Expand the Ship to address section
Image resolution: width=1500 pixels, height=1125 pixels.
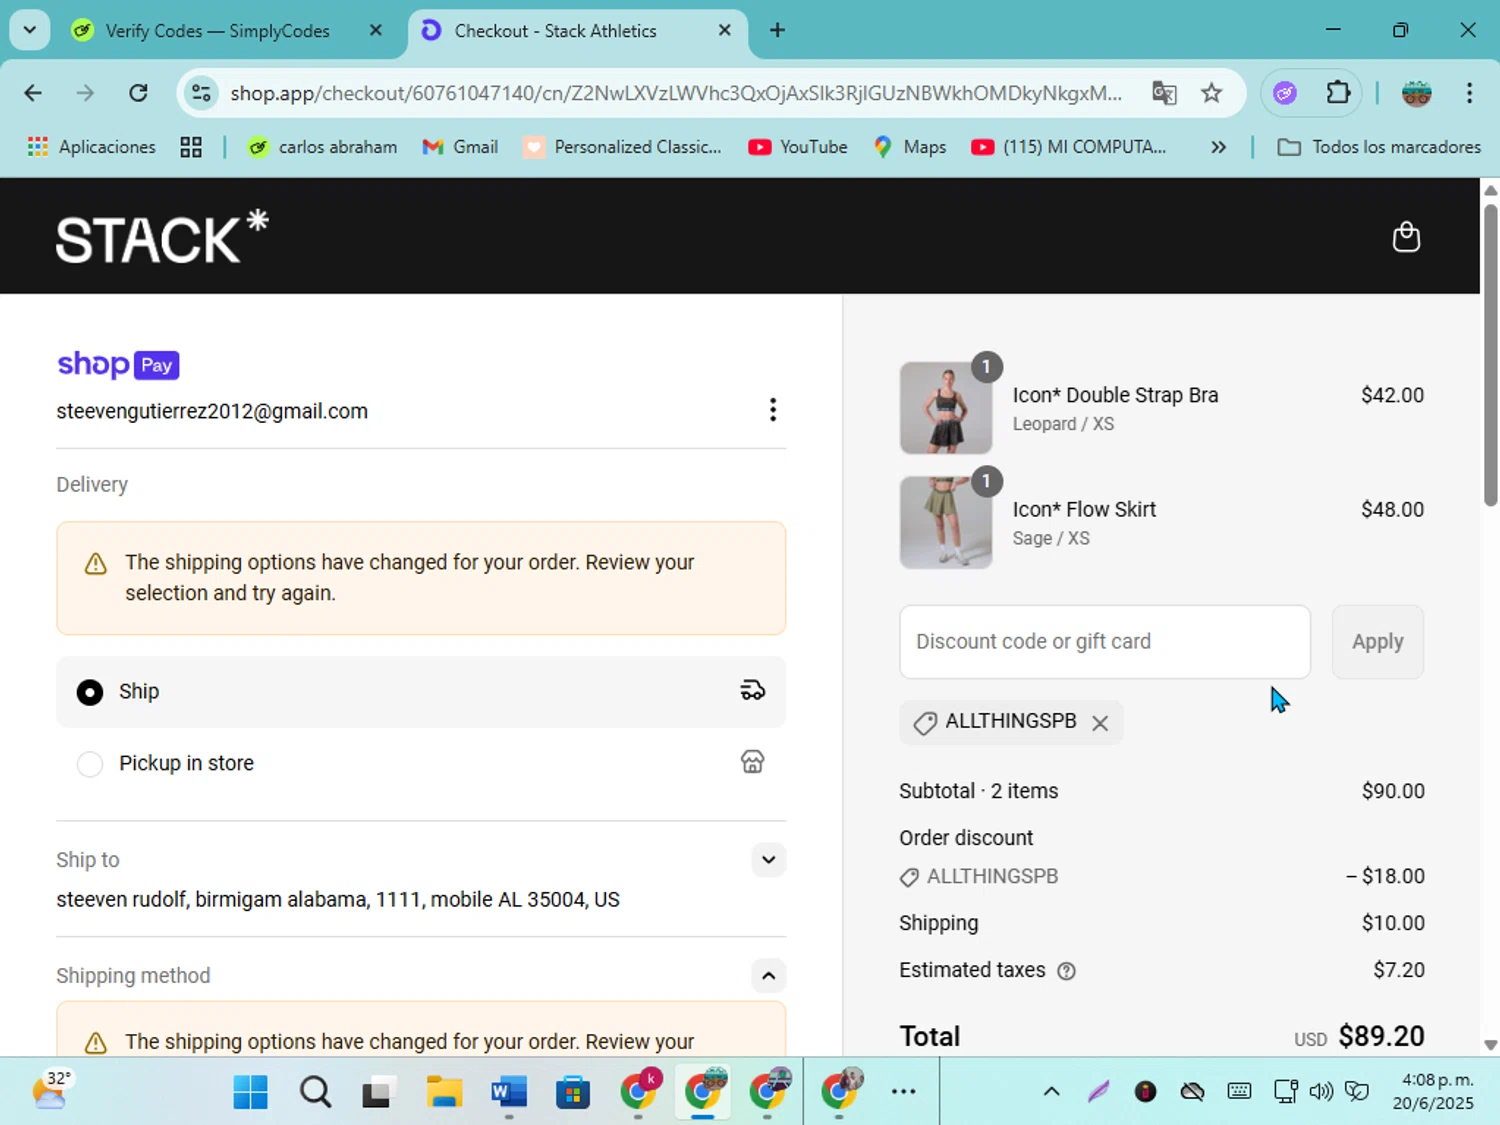[x=768, y=860]
